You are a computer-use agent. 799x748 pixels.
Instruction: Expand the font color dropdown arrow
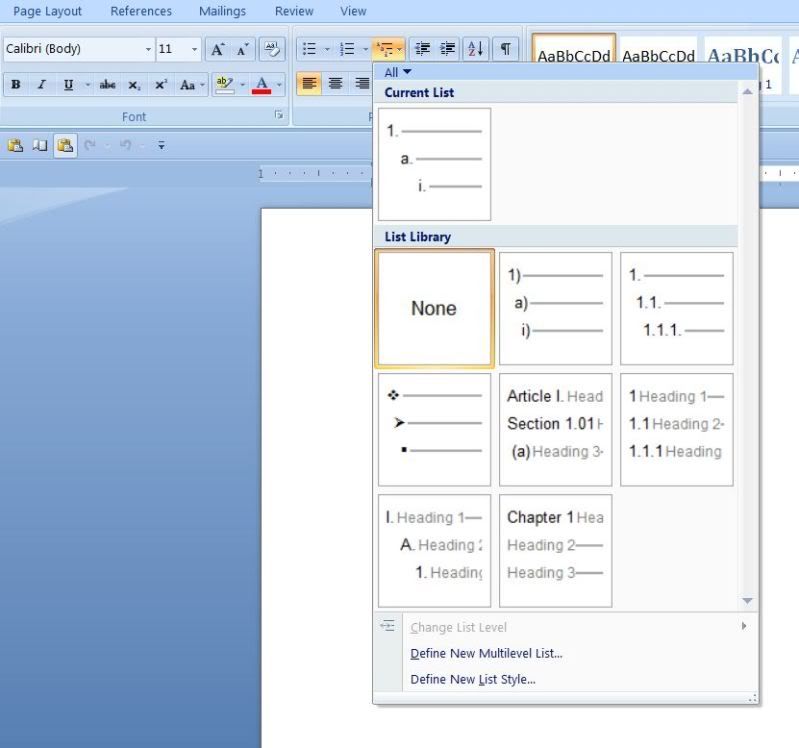[279, 85]
